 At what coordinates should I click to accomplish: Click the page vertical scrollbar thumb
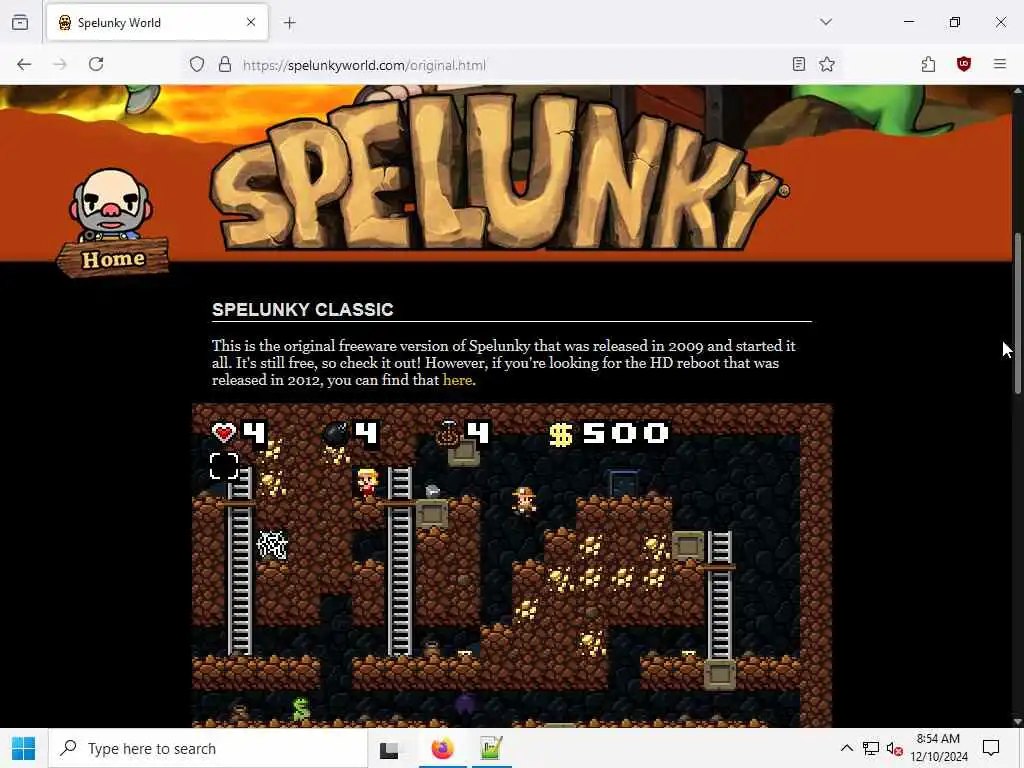coord(1017,312)
